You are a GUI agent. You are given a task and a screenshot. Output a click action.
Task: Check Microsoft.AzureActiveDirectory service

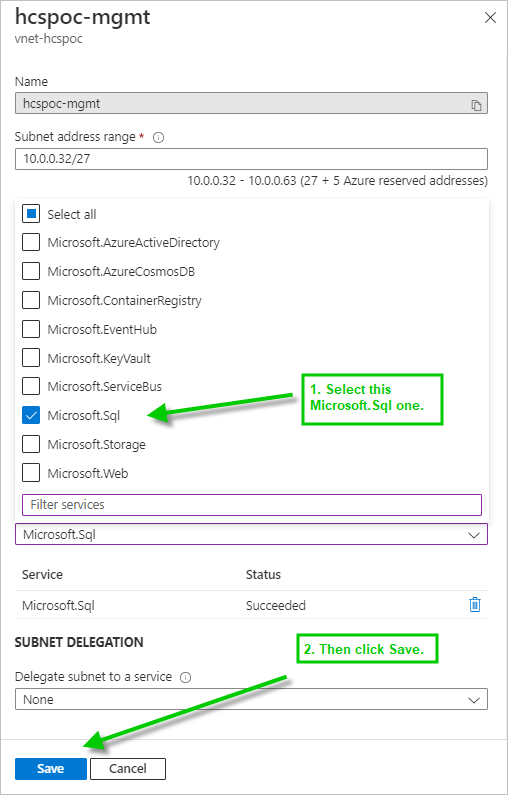pyautogui.click(x=31, y=243)
